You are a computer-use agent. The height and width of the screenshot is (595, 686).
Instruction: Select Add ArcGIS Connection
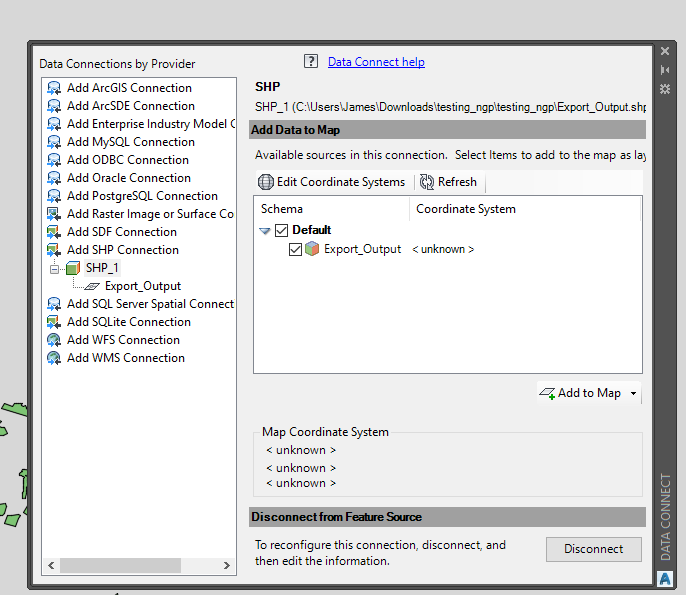pyautogui.click(x=129, y=88)
